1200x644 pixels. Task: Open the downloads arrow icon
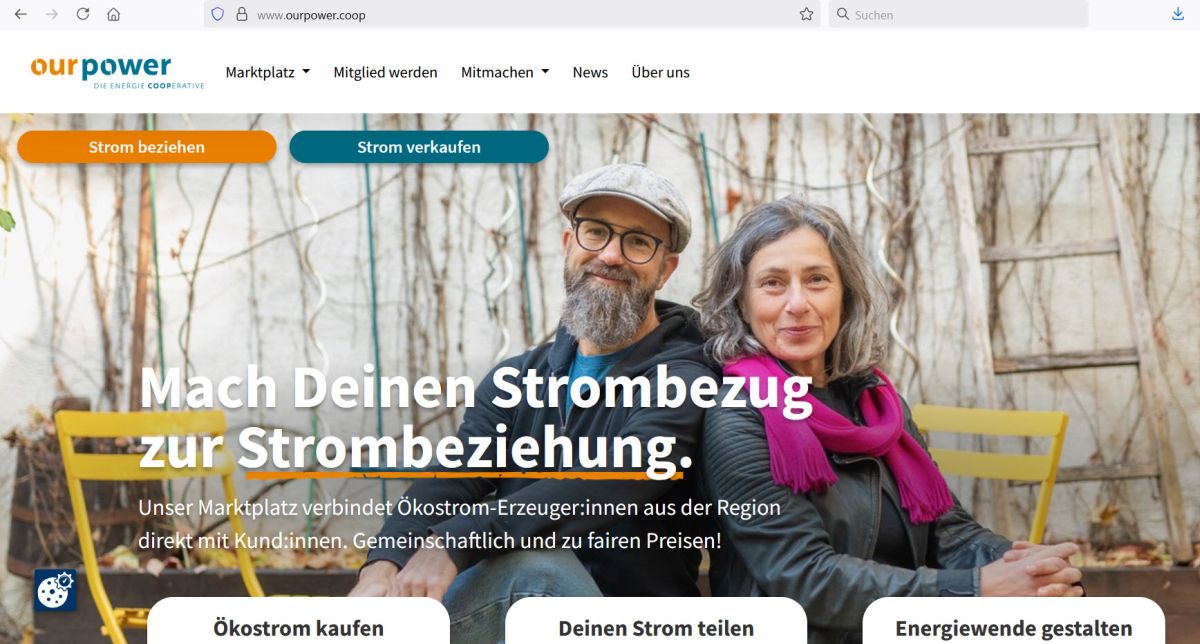click(x=1178, y=14)
